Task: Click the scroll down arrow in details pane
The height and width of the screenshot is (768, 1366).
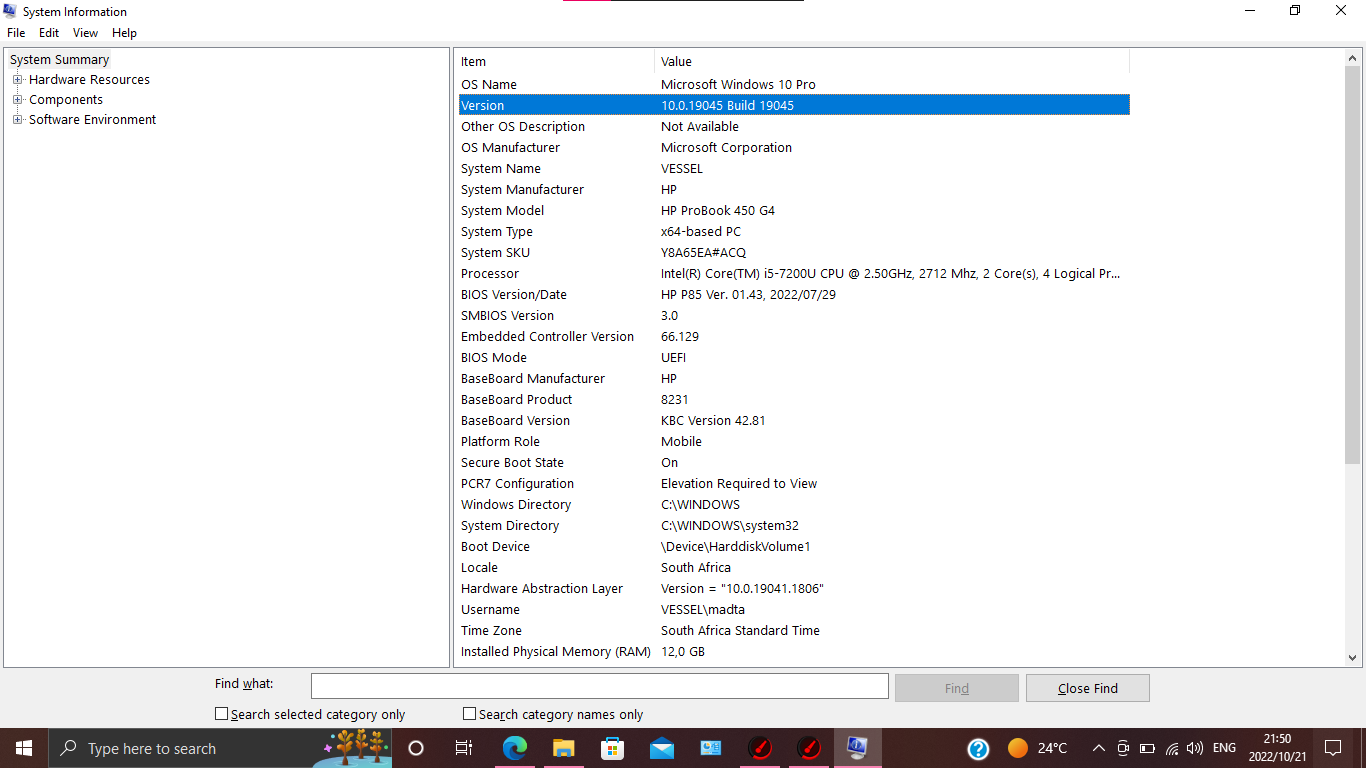Action: pos(1352,658)
